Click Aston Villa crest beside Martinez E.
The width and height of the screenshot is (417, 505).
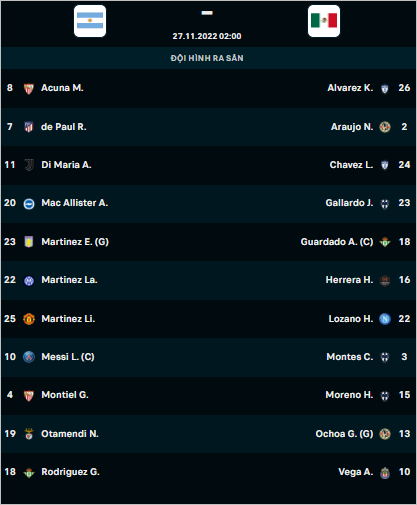(x=29, y=242)
